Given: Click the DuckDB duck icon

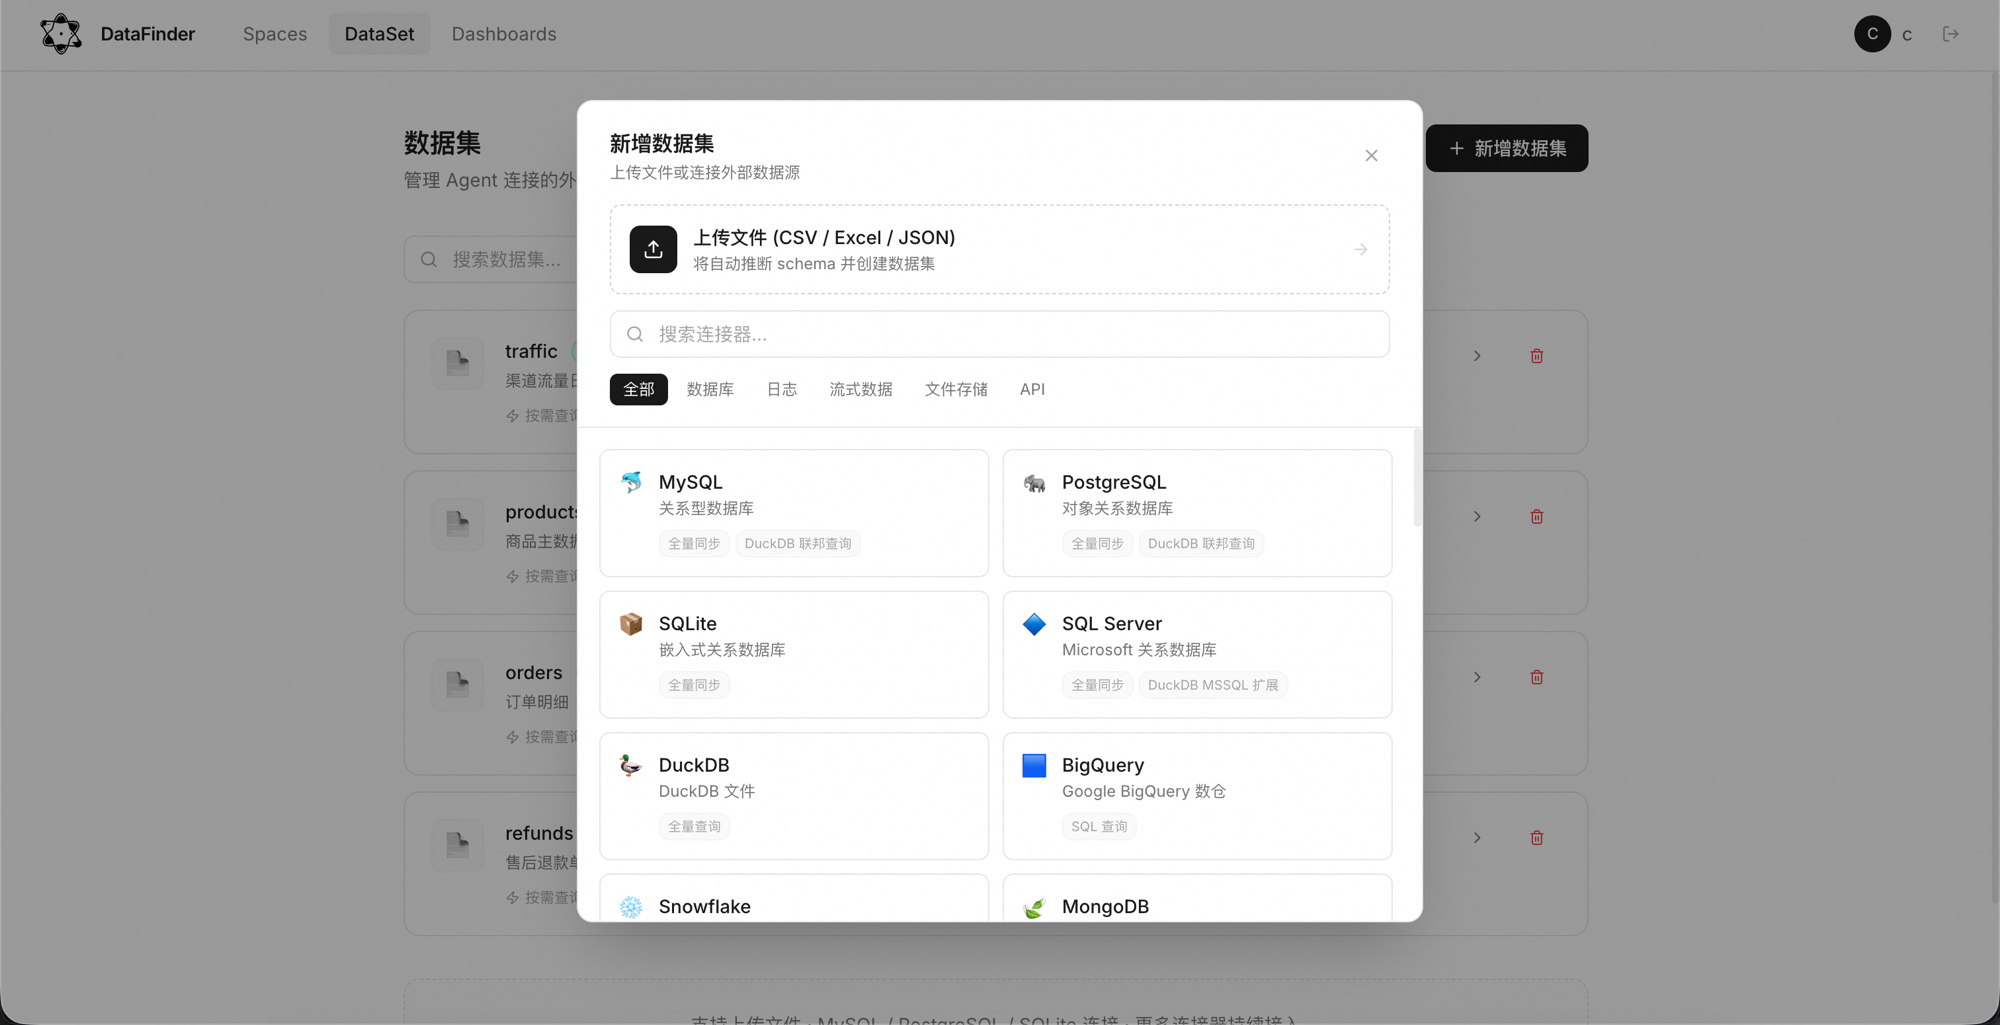Looking at the screenshot, I should pos(631,766).
